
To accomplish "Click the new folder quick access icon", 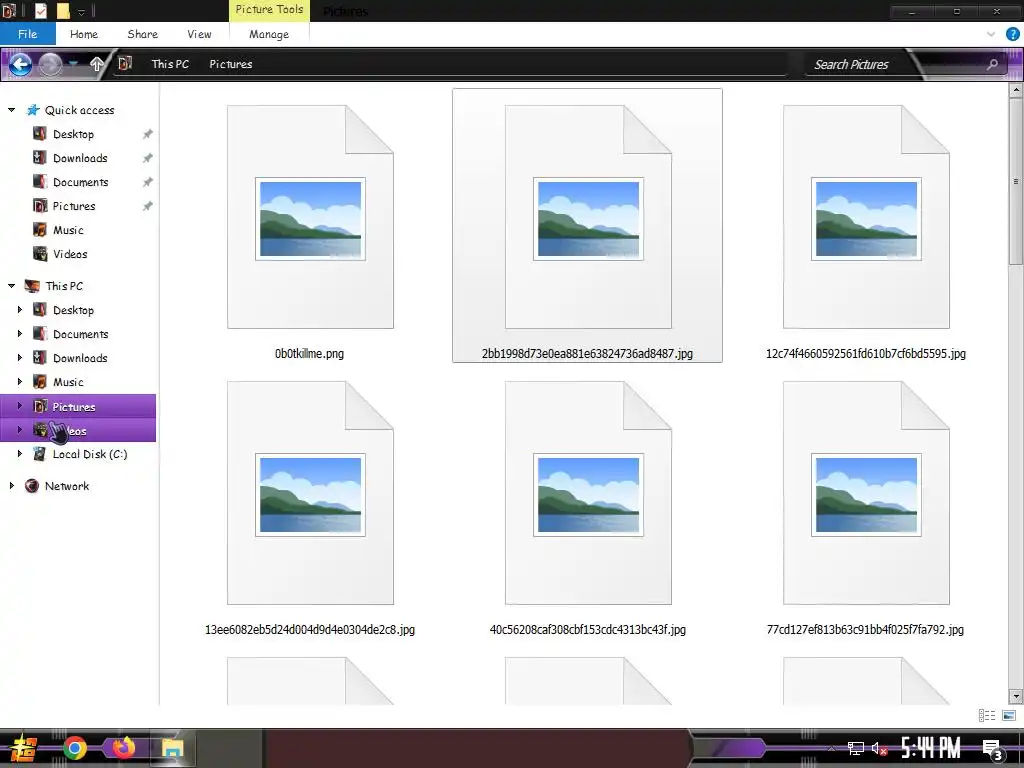I will click(x=63, y=10).
